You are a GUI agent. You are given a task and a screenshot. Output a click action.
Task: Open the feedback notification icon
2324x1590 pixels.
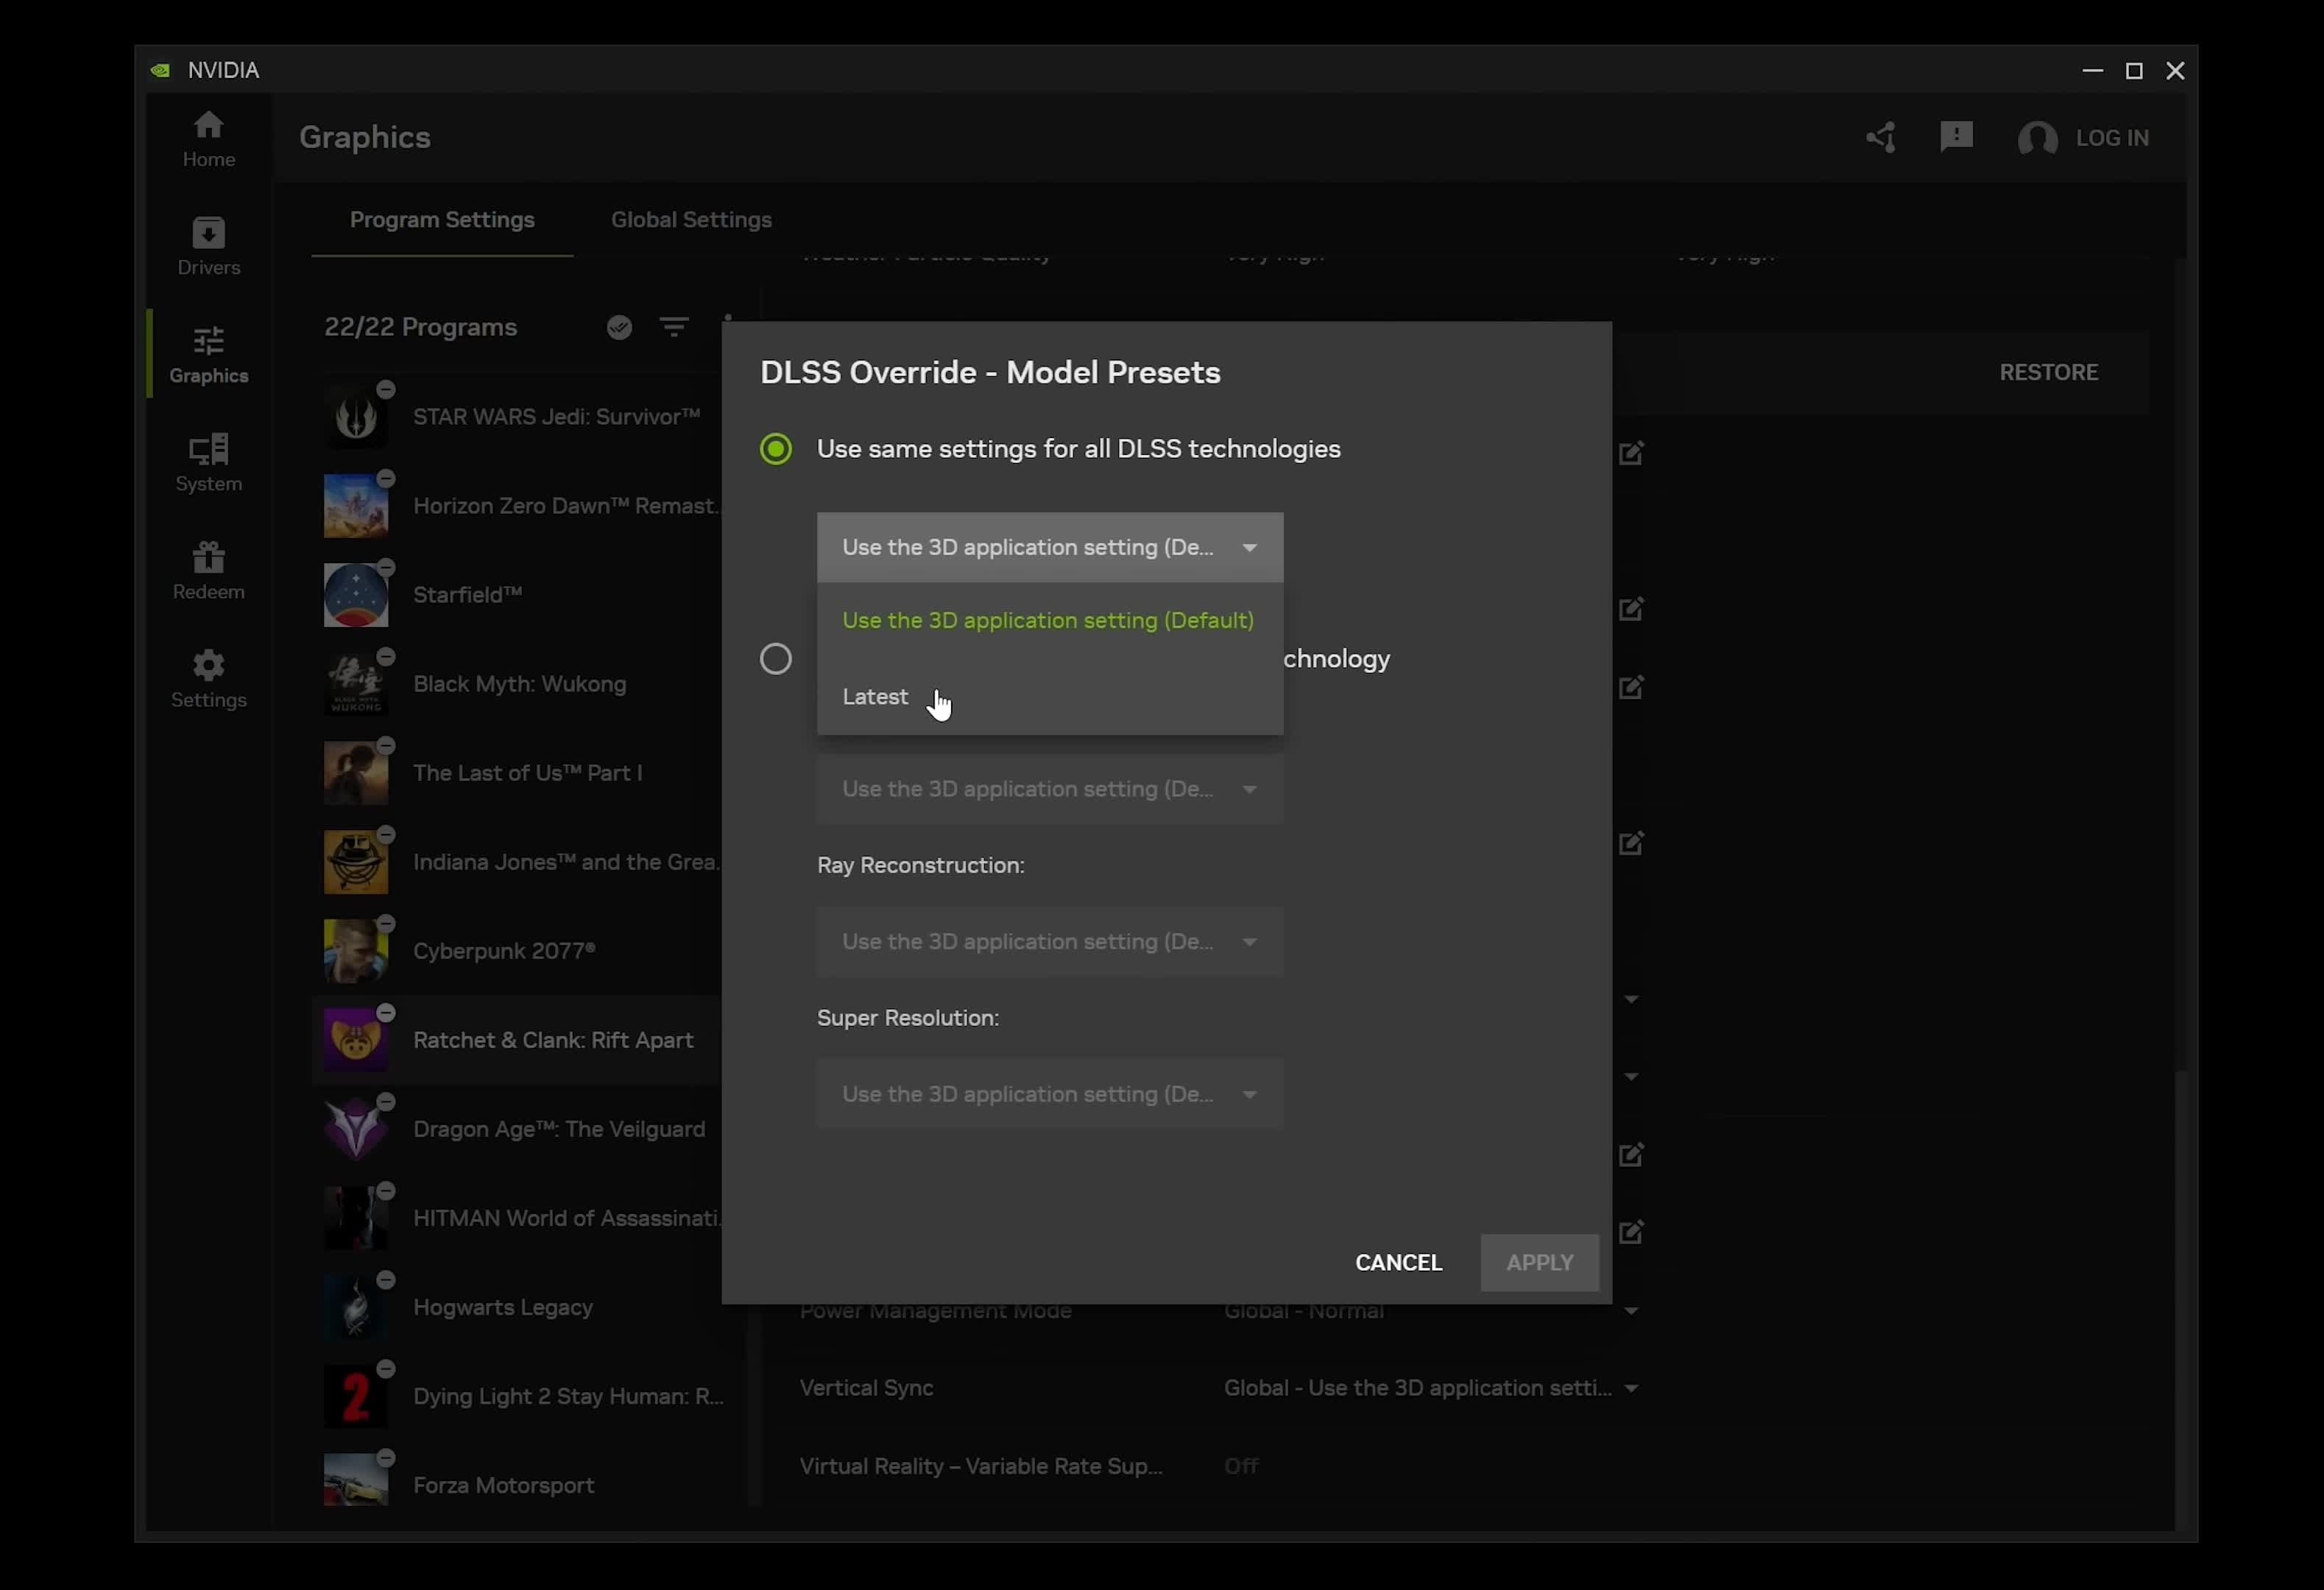1956,137
